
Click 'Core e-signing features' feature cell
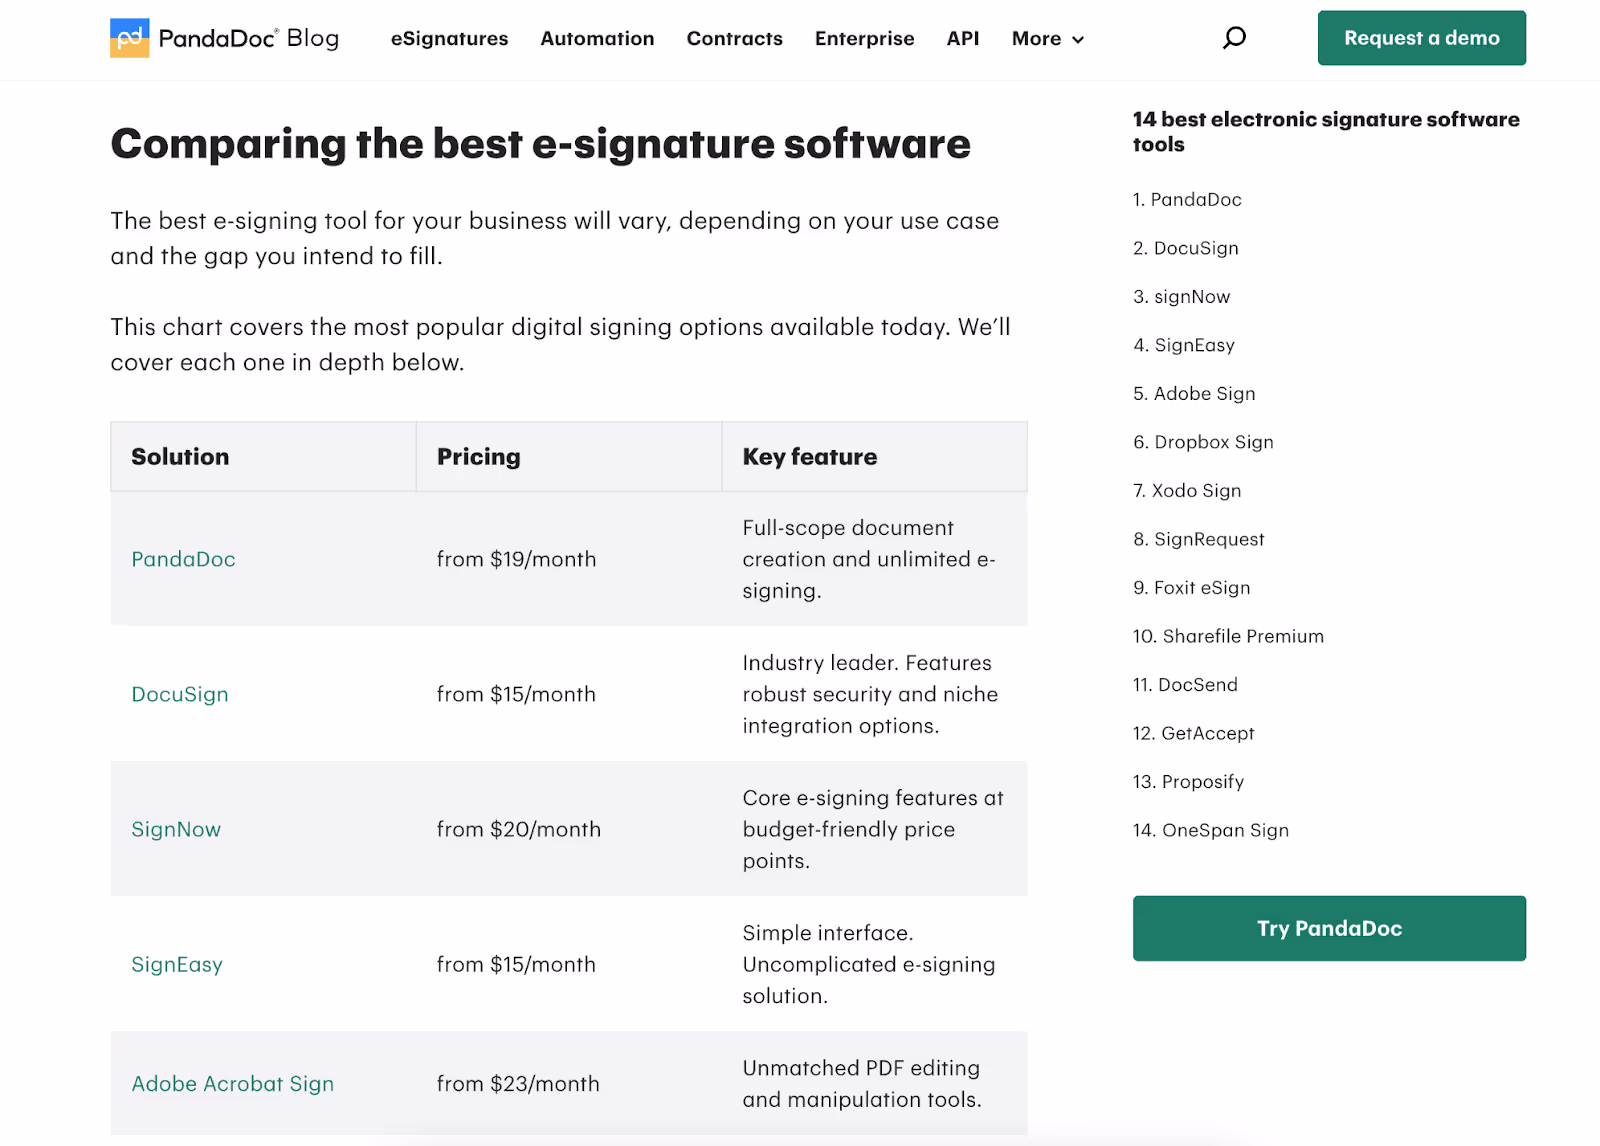(x=873, y=829)
